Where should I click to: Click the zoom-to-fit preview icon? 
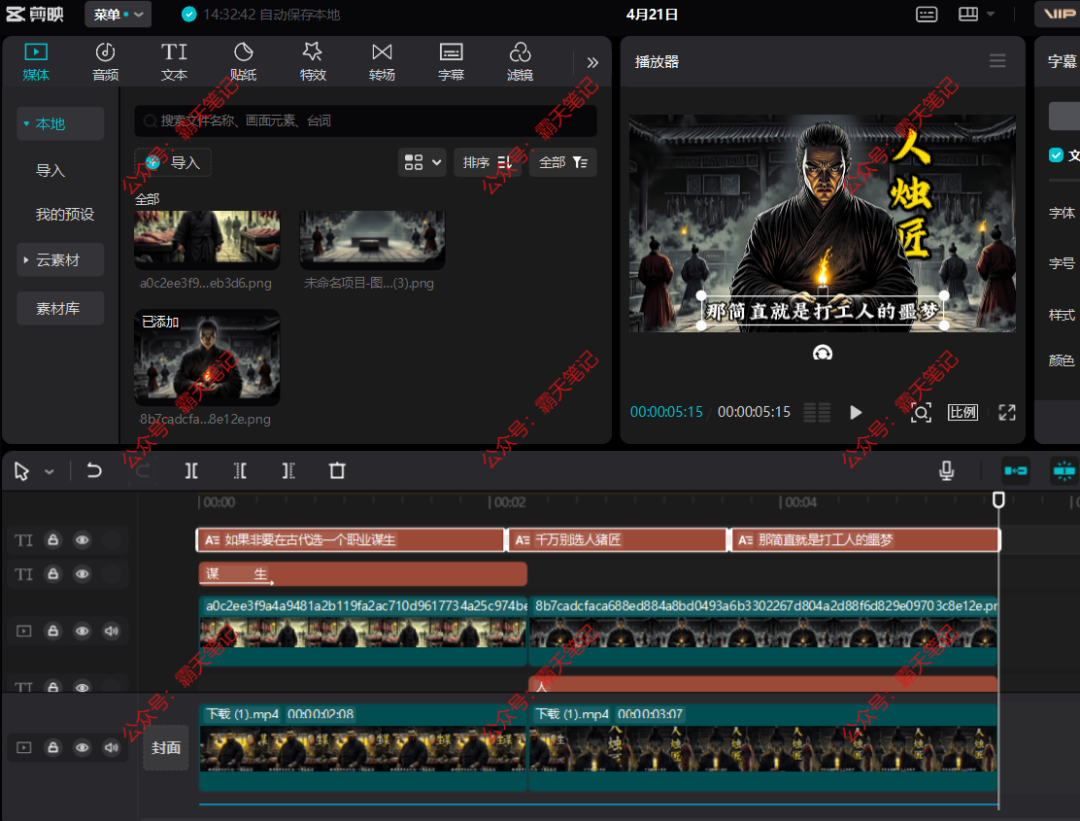coord(921,412)
